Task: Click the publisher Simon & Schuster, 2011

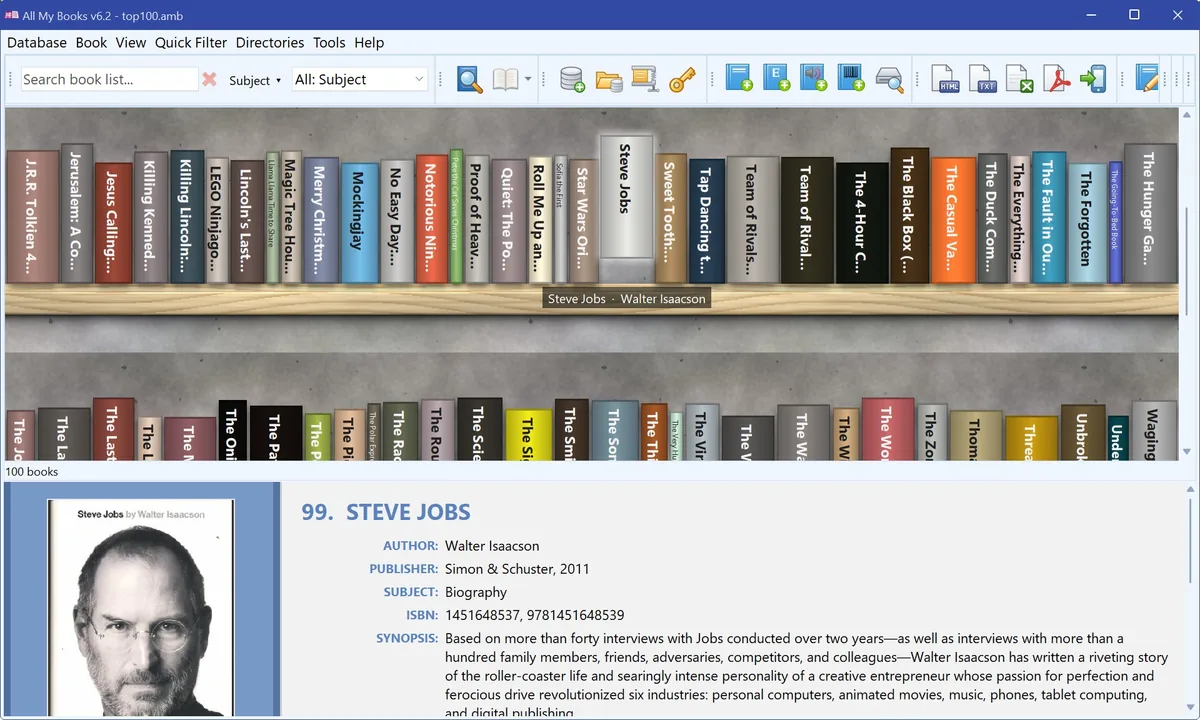Action: (x=517, y=569)
